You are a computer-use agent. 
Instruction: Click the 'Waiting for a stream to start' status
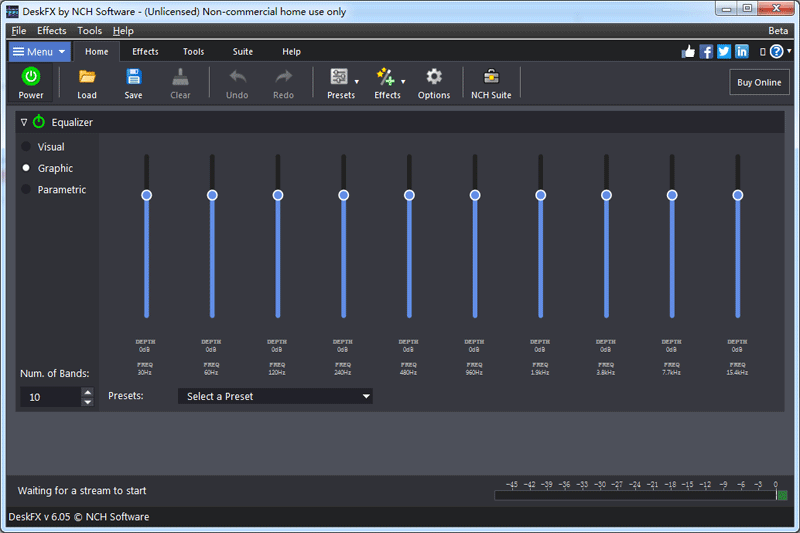82,491
